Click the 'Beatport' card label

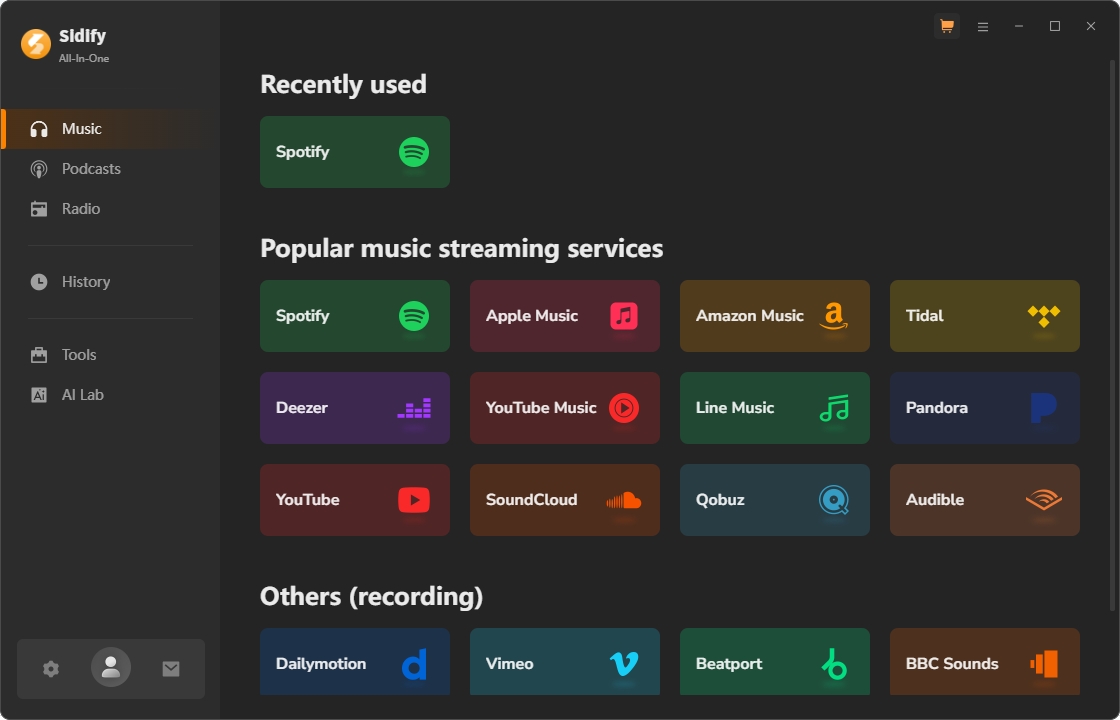coord(729,664)
